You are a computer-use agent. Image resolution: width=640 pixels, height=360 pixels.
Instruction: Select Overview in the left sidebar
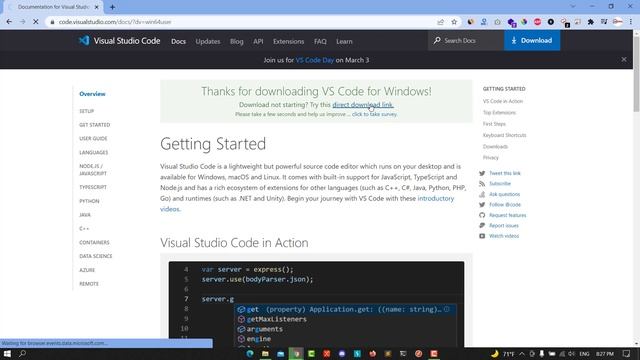[92, 94]
